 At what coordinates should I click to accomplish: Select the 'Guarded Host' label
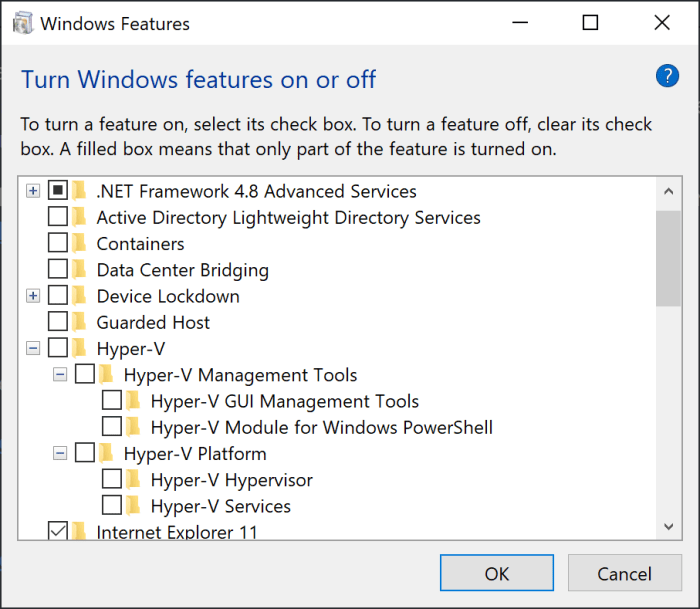(153, 323)
